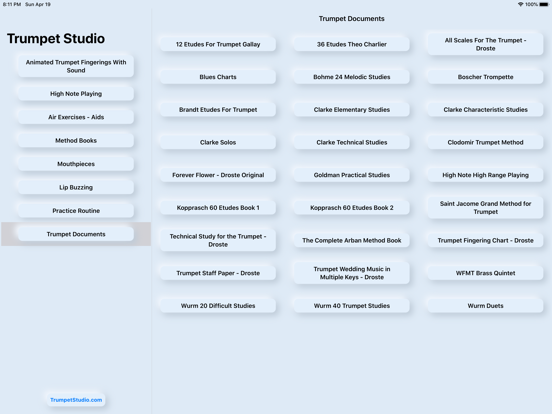
Task: Open WFMT Brass Quintet document
Action: pos(485,273)
